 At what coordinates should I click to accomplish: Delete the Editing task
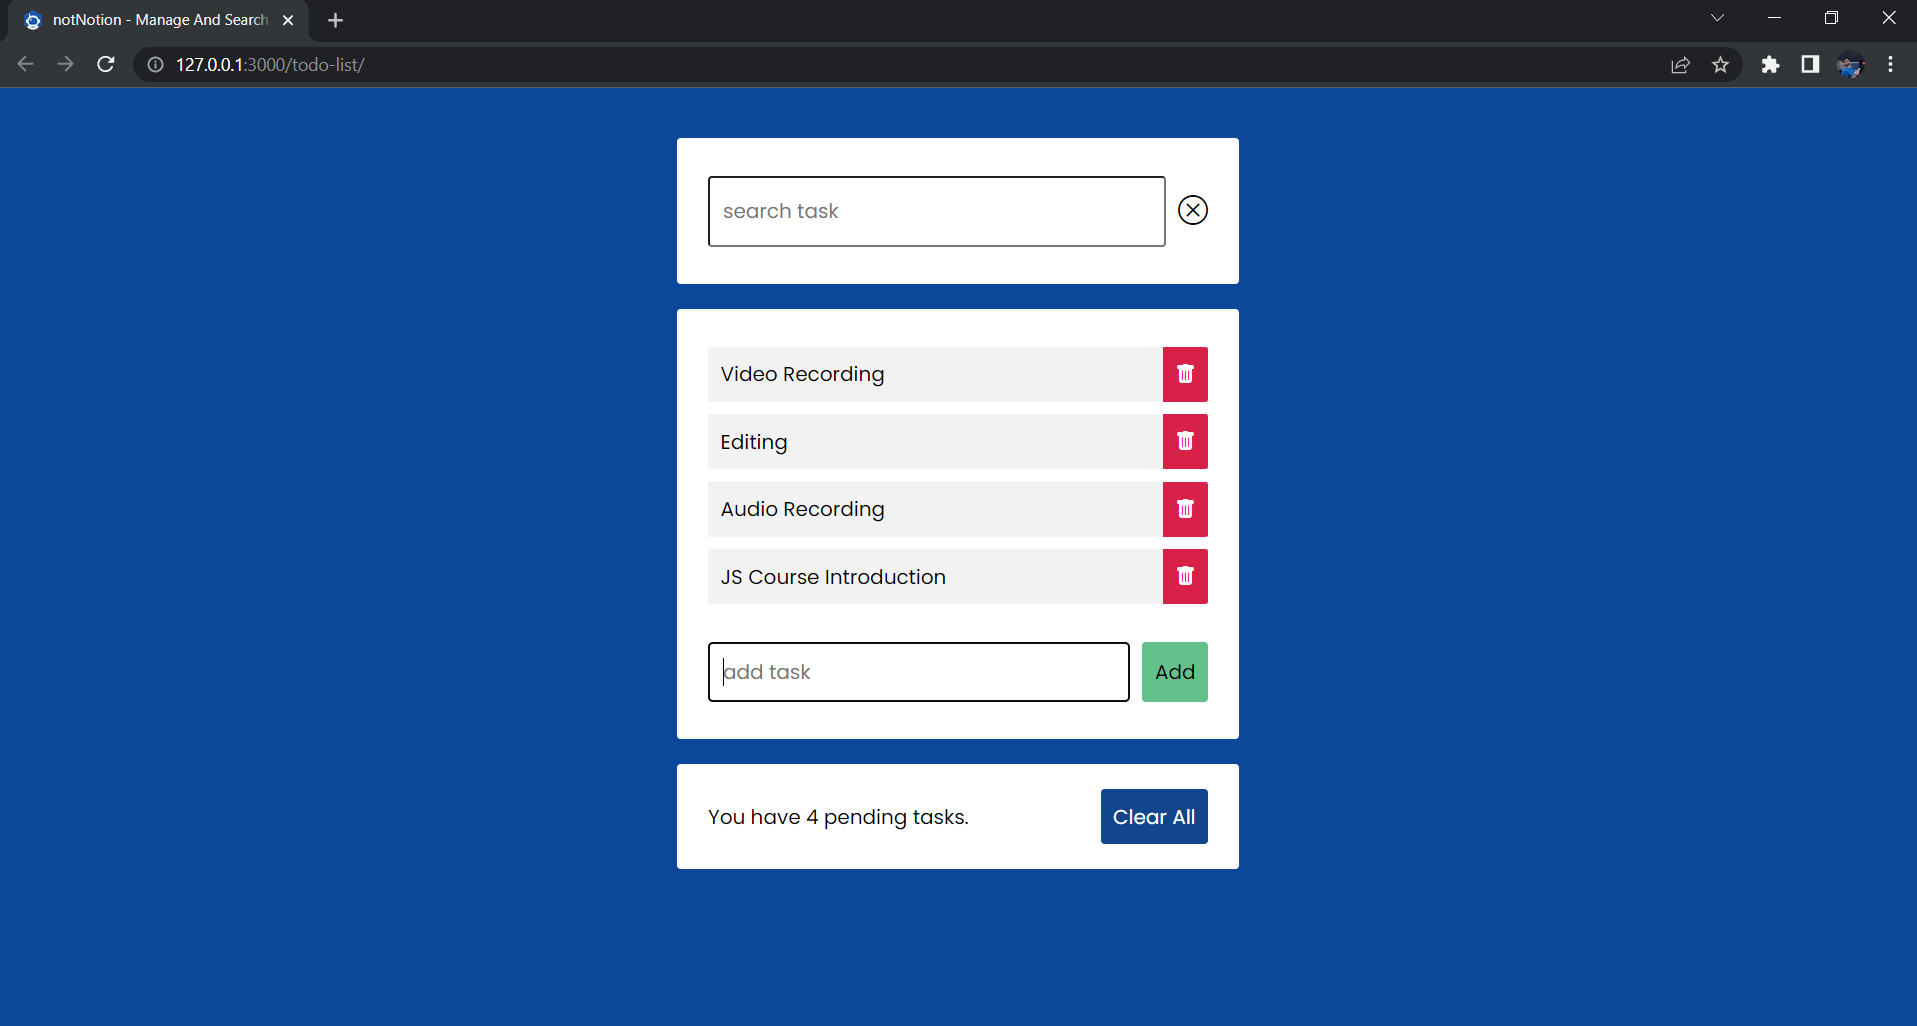tap(1185, 441)
